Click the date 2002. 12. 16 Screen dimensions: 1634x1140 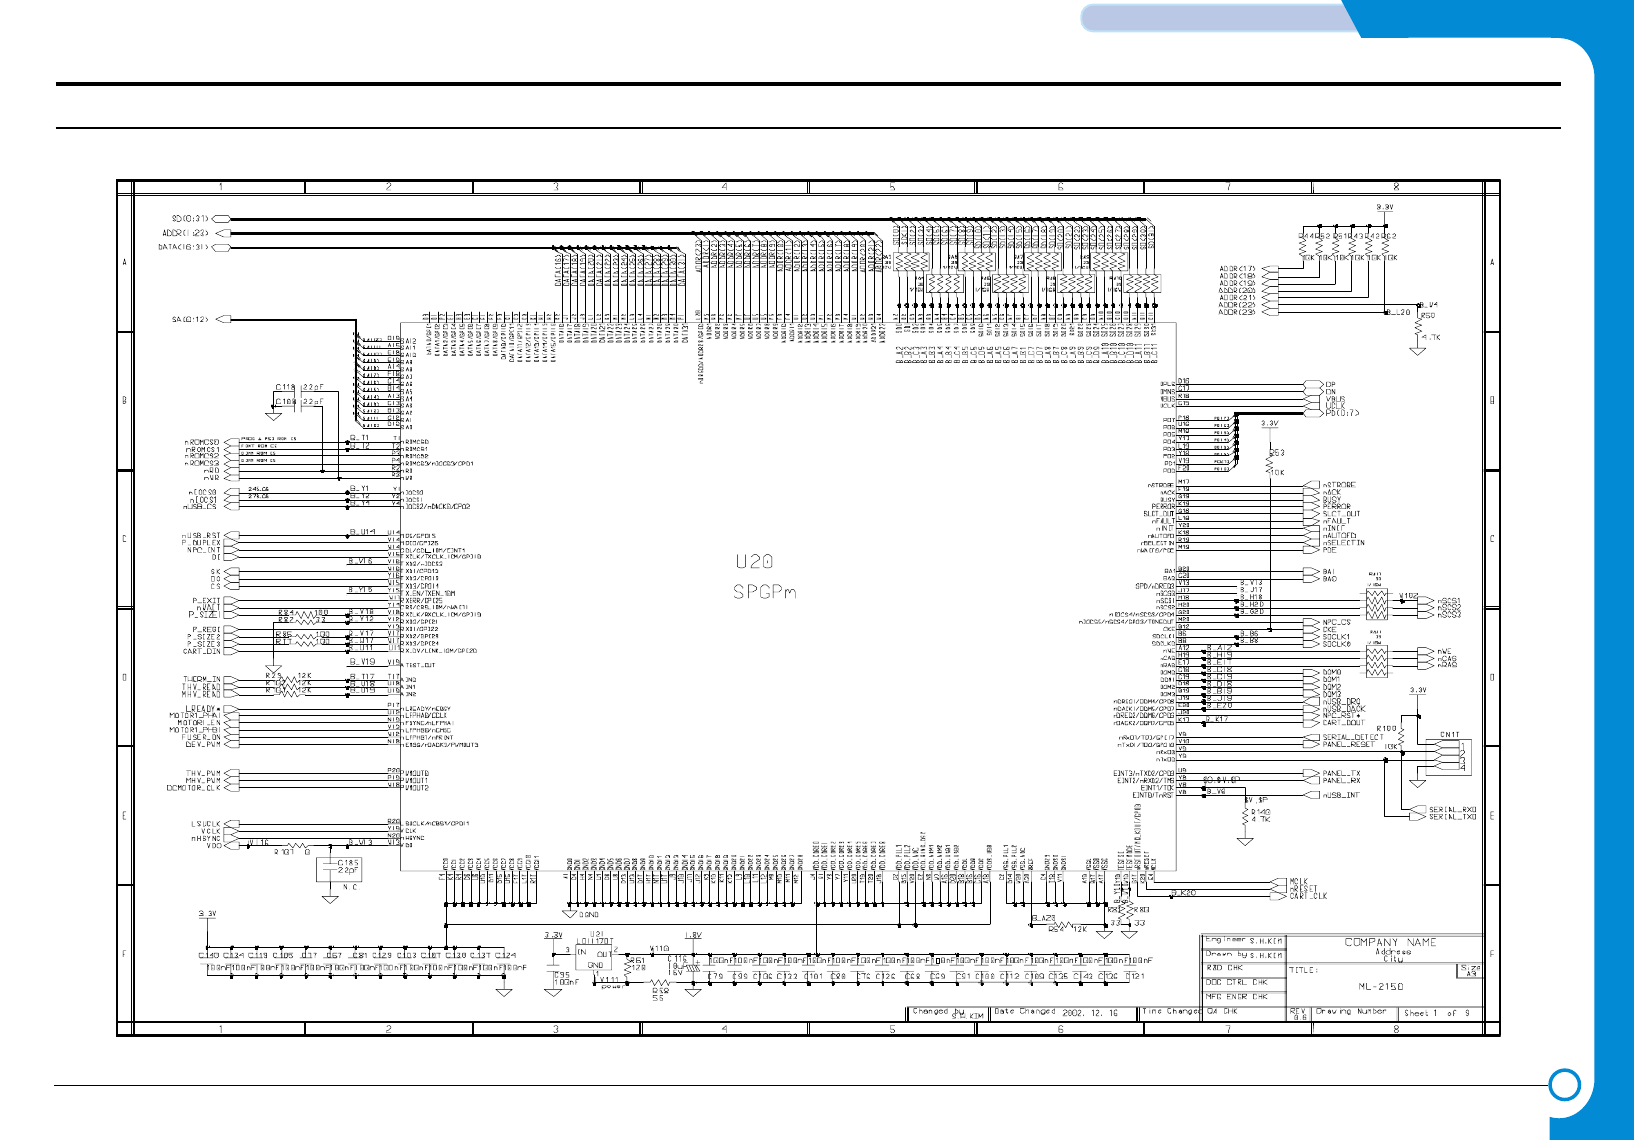click(x=1090, y=1013)
